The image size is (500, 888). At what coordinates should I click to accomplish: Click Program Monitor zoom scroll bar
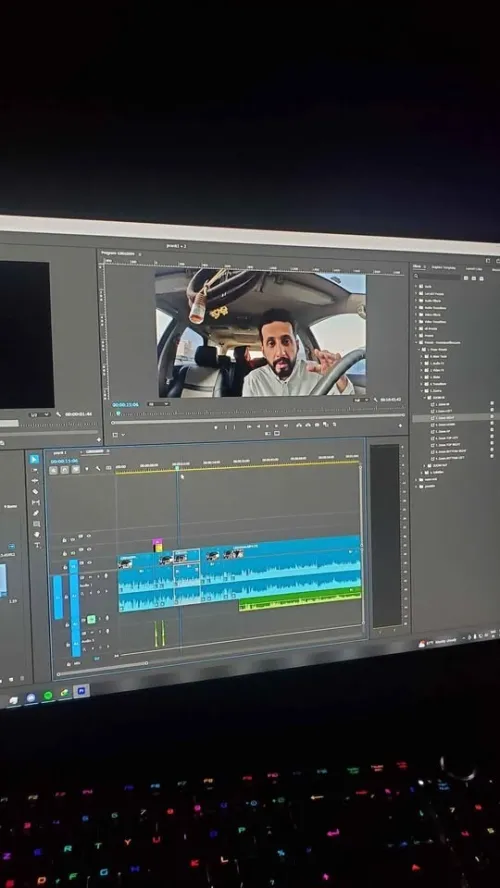258,420
